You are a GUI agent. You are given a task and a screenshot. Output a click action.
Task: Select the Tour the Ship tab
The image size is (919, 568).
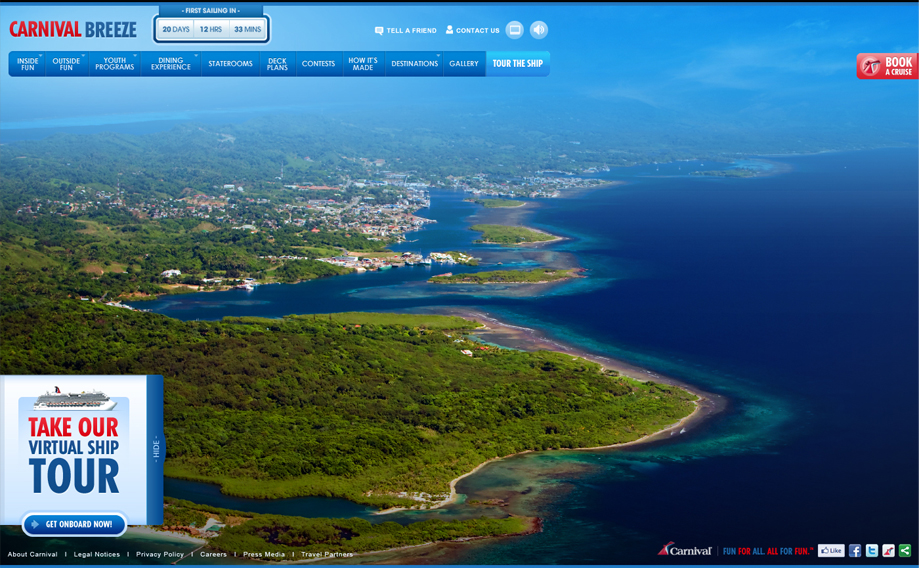pyautogui.click(x=517, y=64)
